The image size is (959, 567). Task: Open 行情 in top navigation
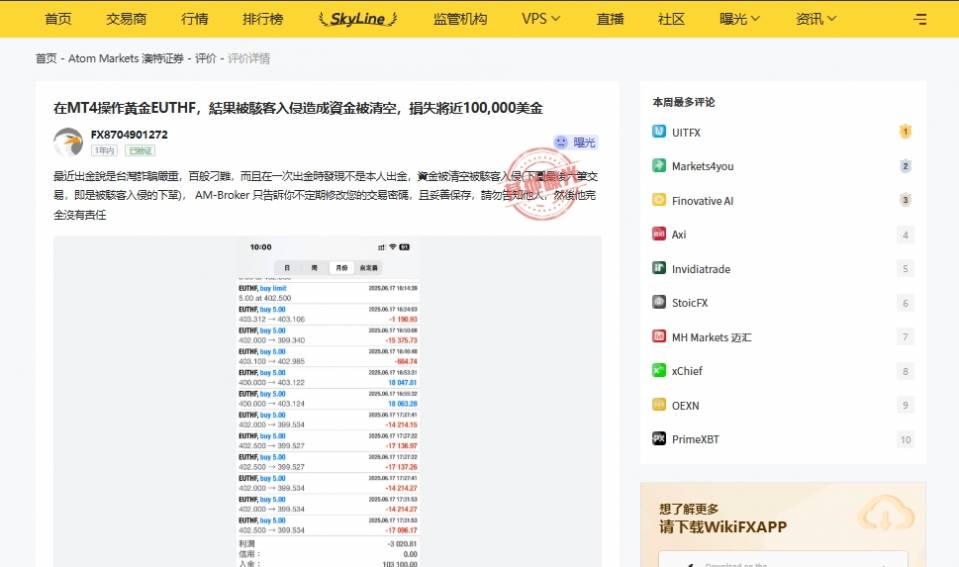coord(194,19)
